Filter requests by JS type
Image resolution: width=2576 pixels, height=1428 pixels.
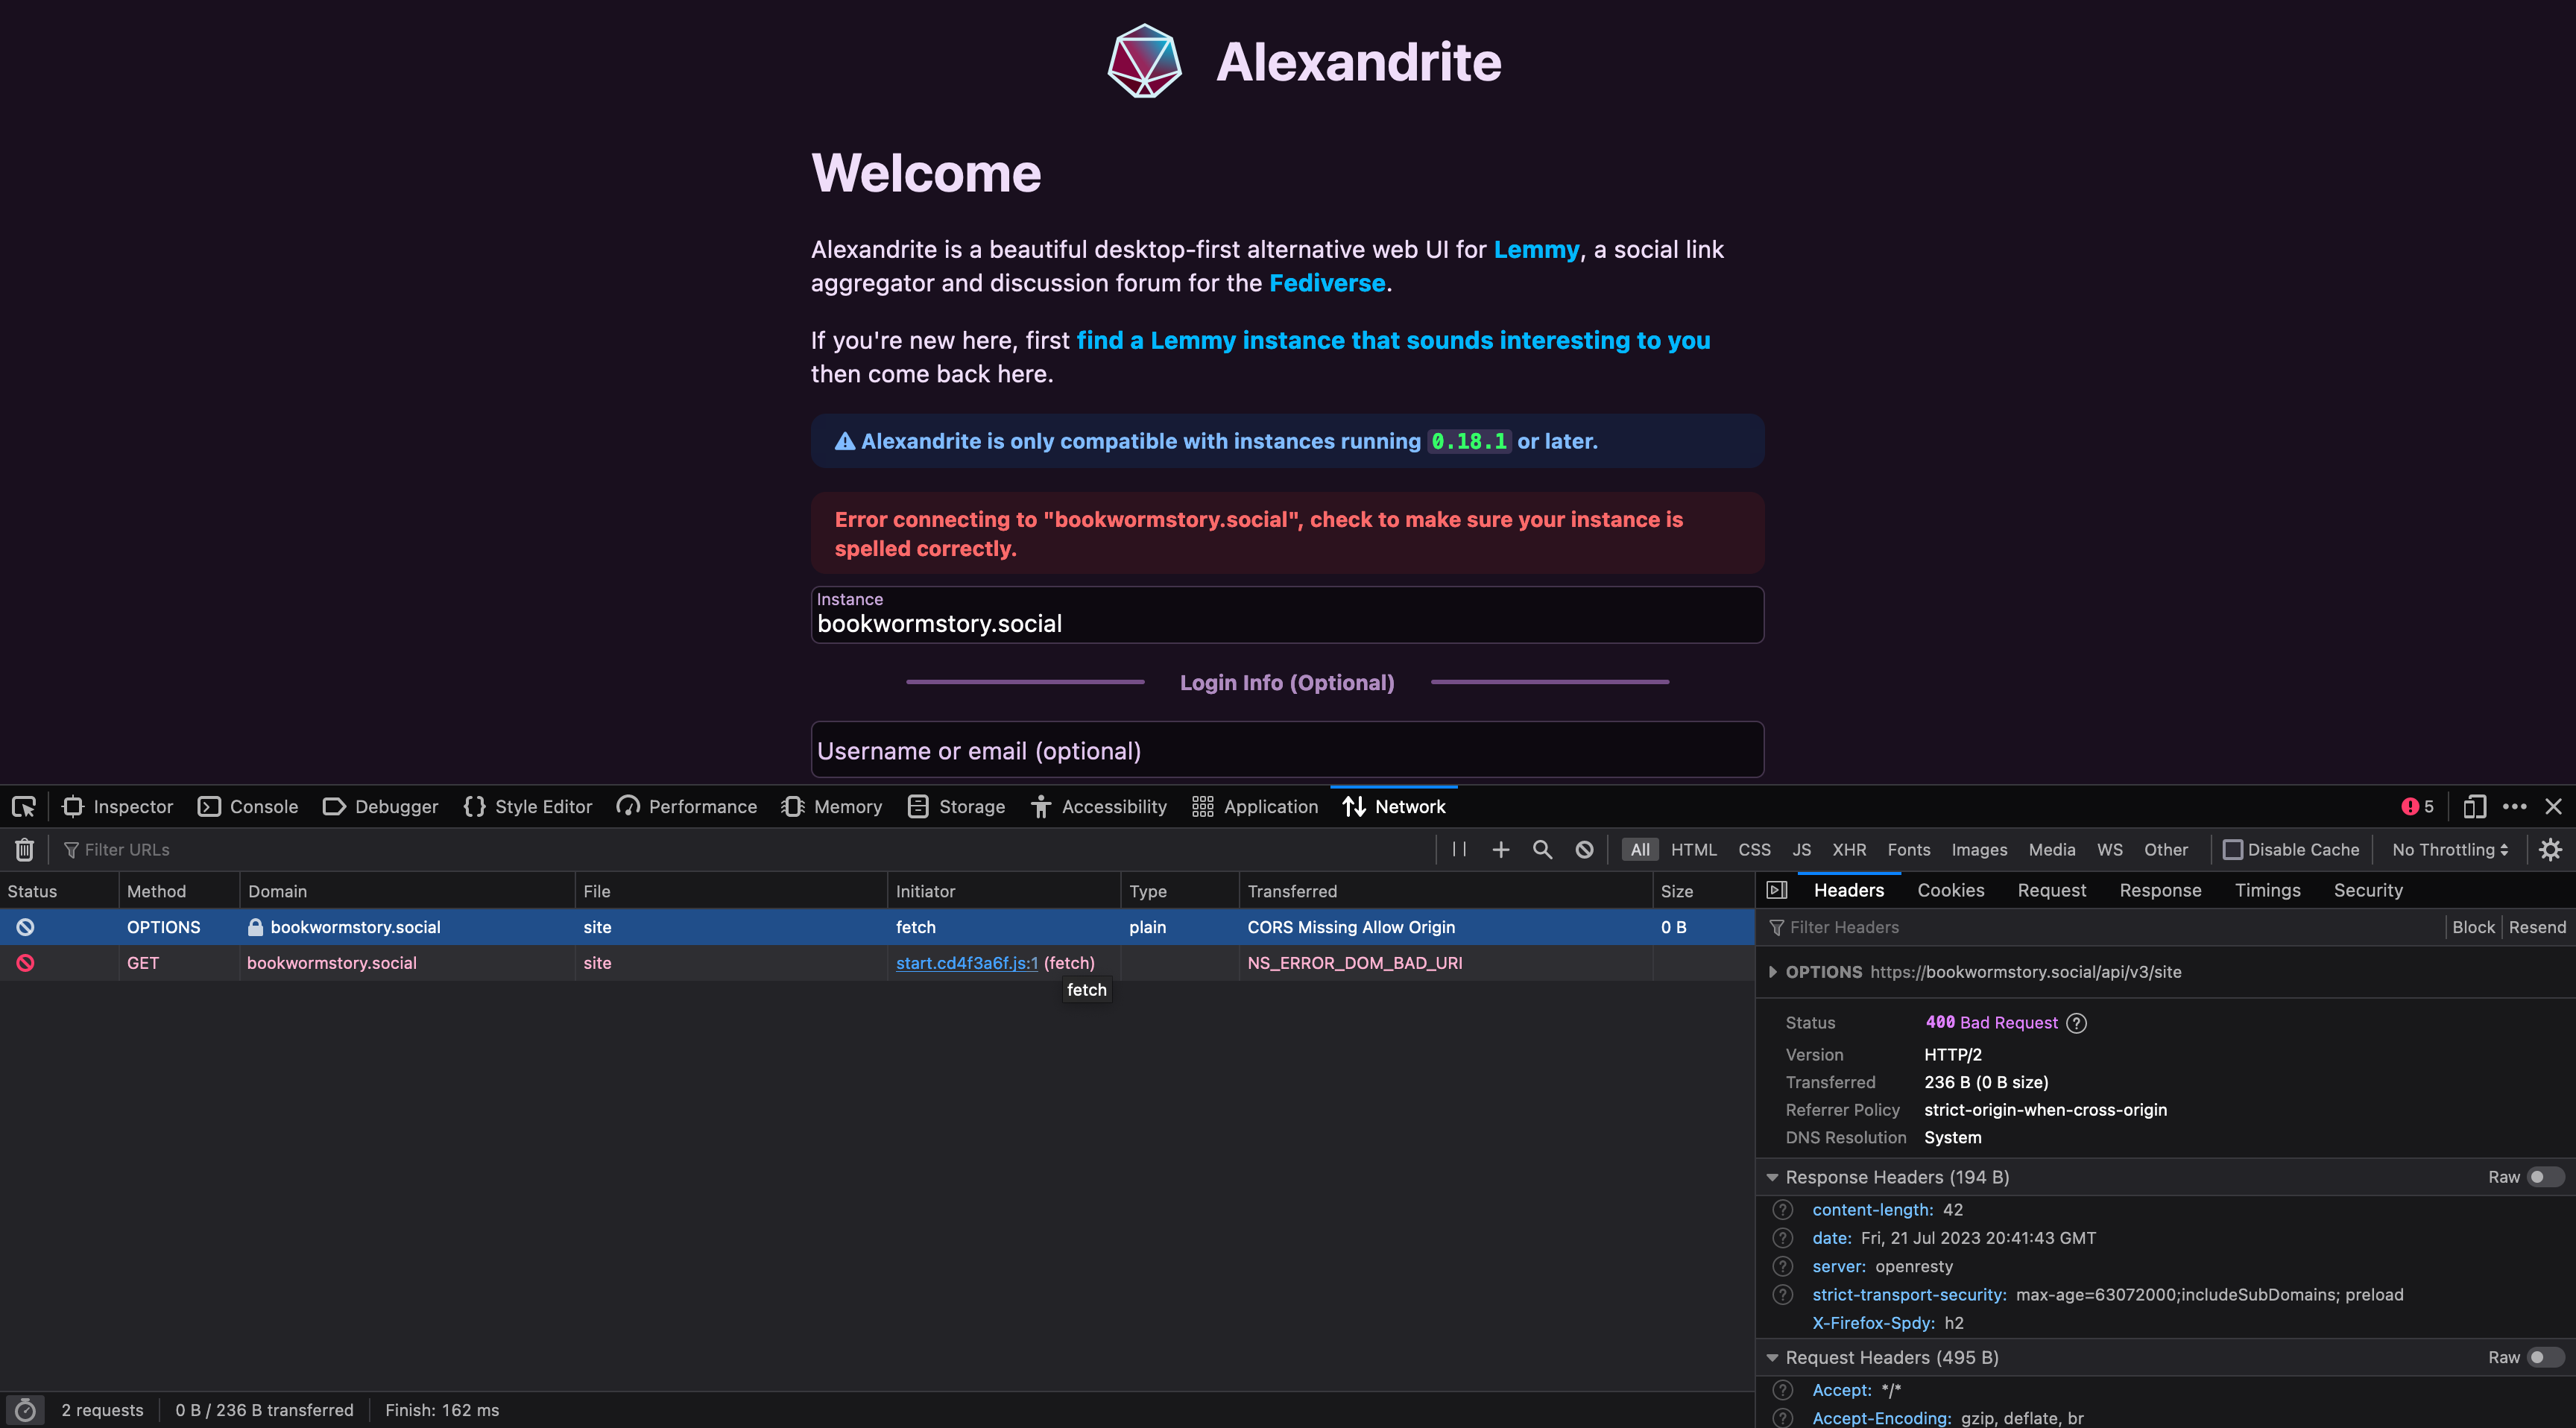[x=1801, y=849]
